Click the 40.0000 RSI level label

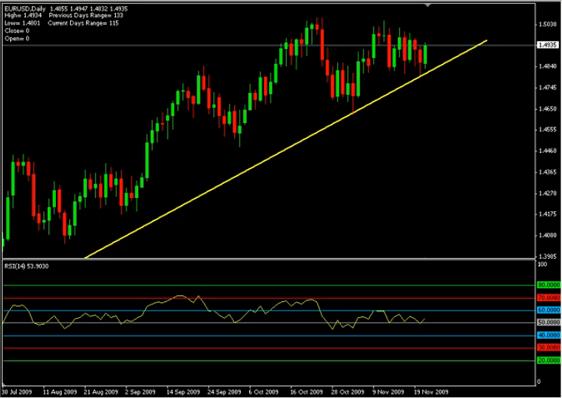(548, 335)
